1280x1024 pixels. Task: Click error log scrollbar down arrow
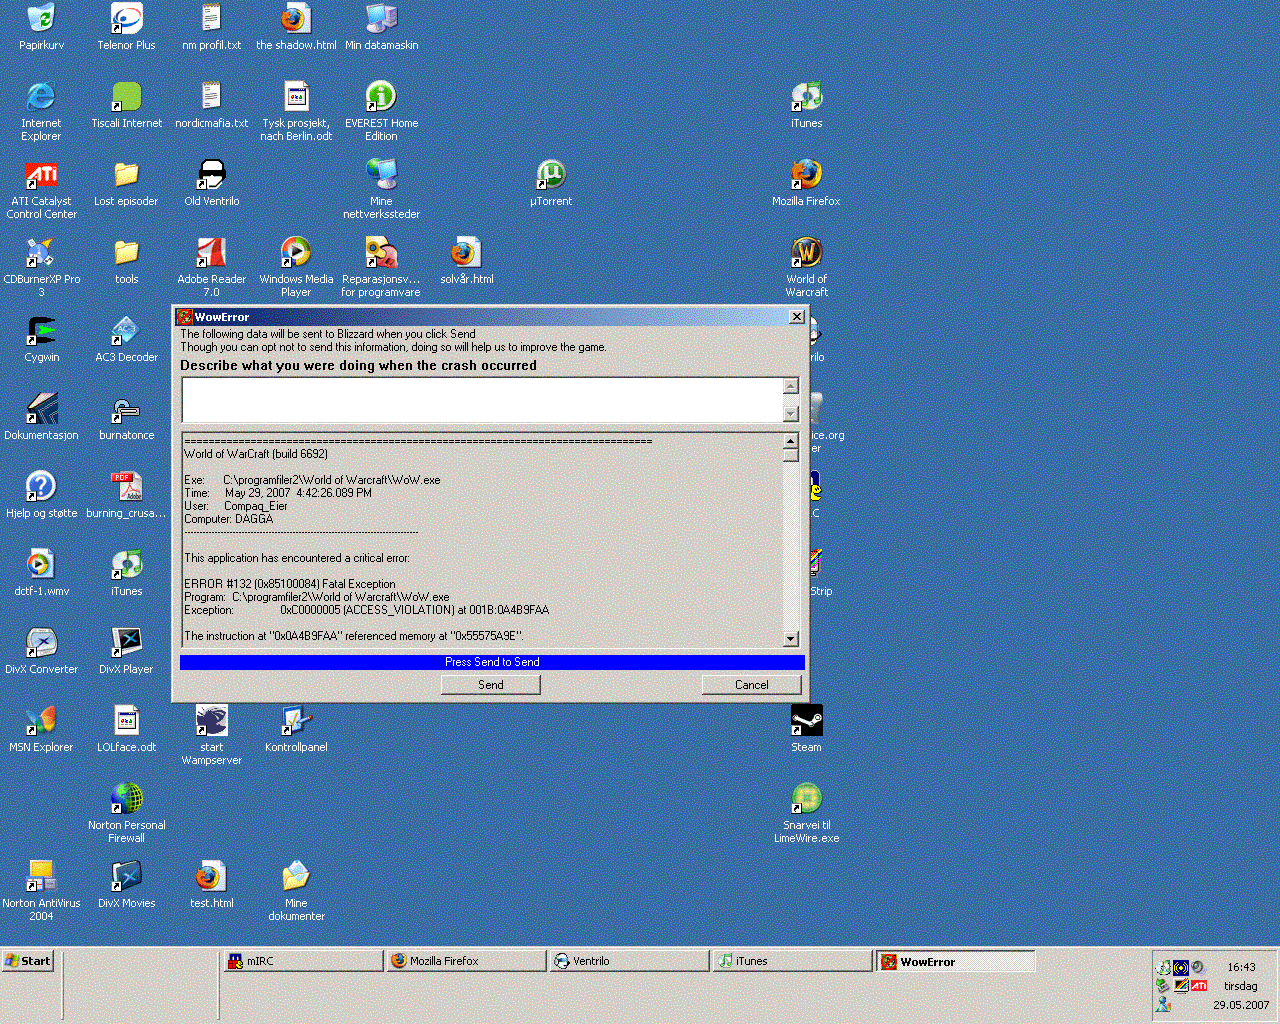pyautogui.click(x=790, y=639)
